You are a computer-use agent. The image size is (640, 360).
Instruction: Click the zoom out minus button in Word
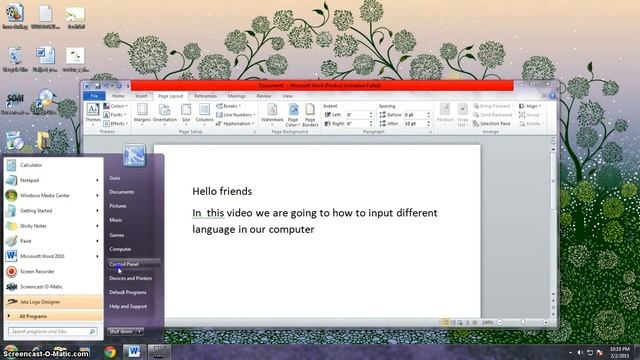(x=500, y=322)
